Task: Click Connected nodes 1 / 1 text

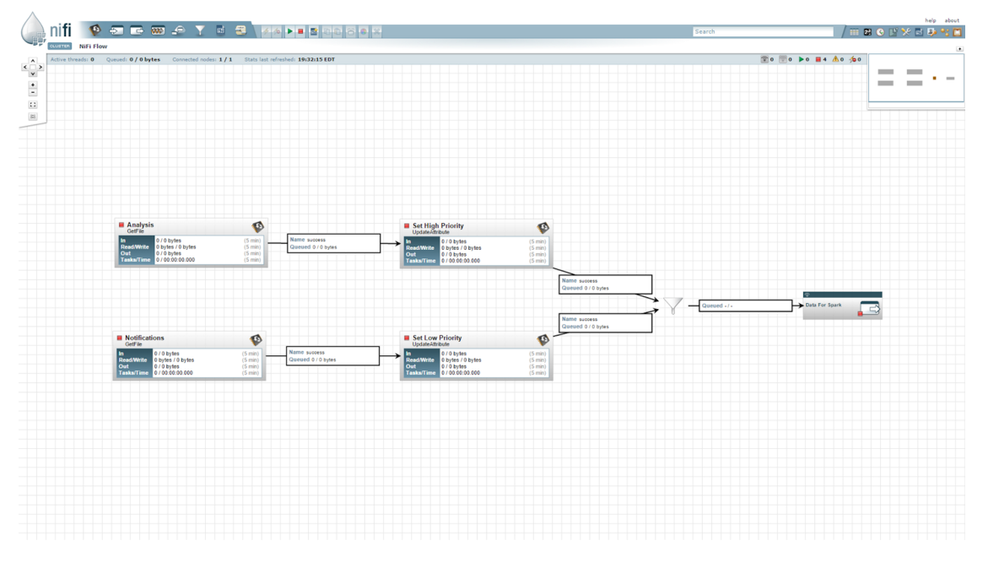Action: [202, 59]
